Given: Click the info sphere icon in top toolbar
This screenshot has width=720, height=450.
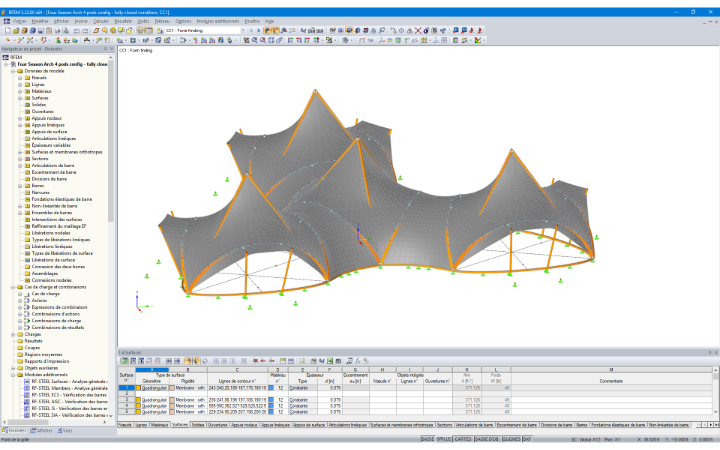Looking at the screenshot, I should tap(426, 30).
